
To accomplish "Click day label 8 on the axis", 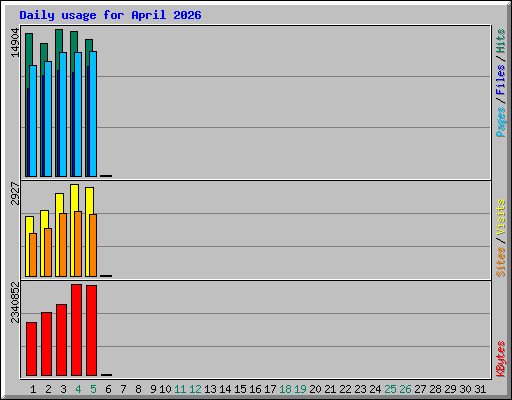I will pyautogui.click(x=138, y=389).
